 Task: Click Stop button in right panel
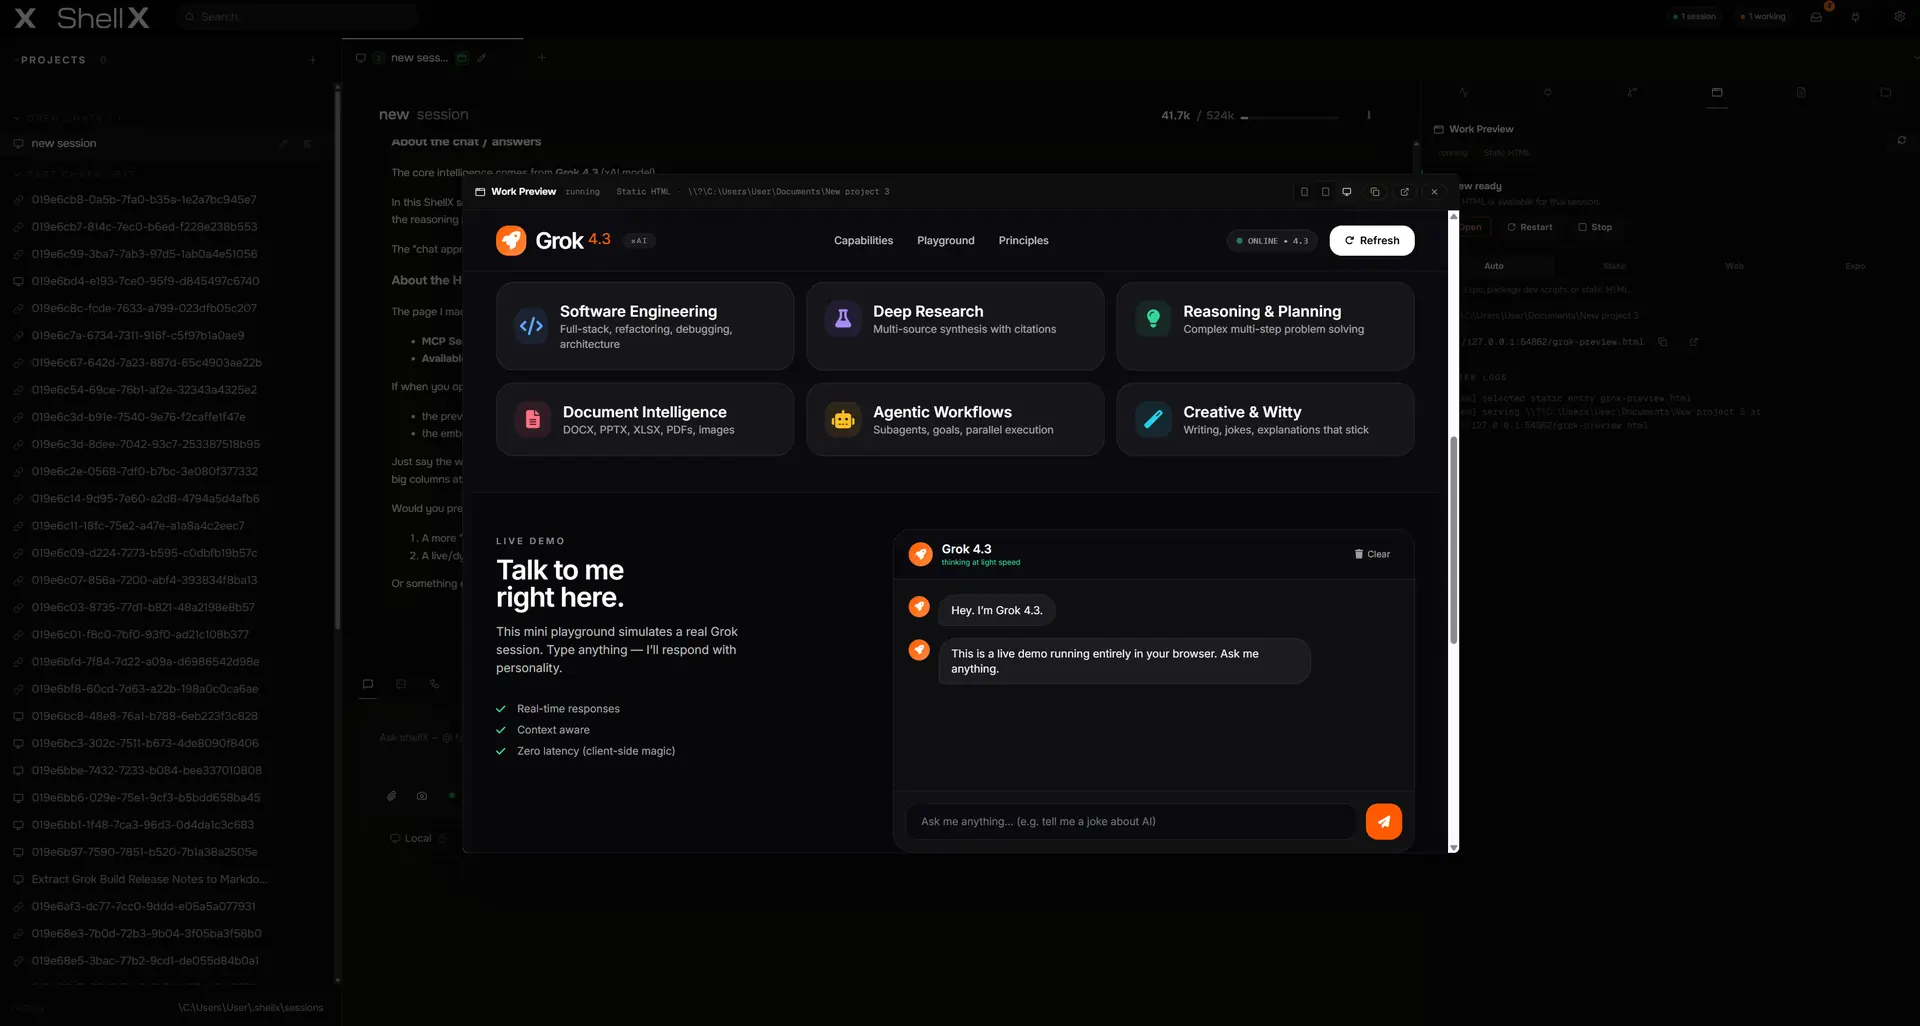pos(1594,227)
